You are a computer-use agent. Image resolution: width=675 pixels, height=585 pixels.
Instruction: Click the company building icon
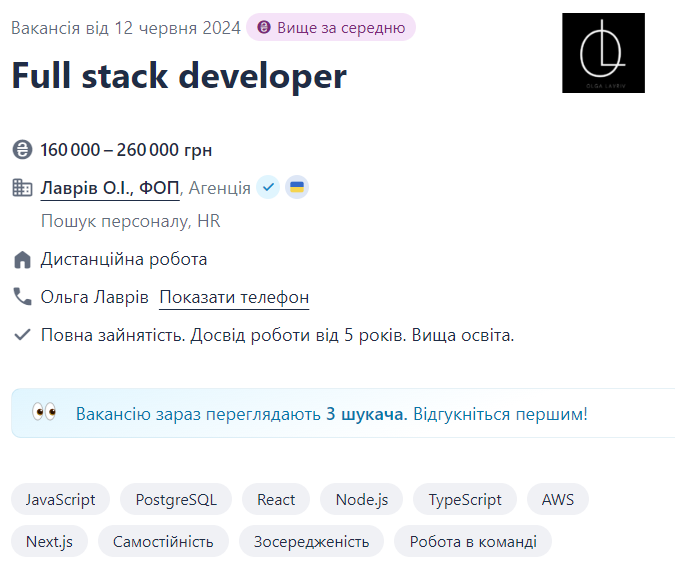(22, 187)
